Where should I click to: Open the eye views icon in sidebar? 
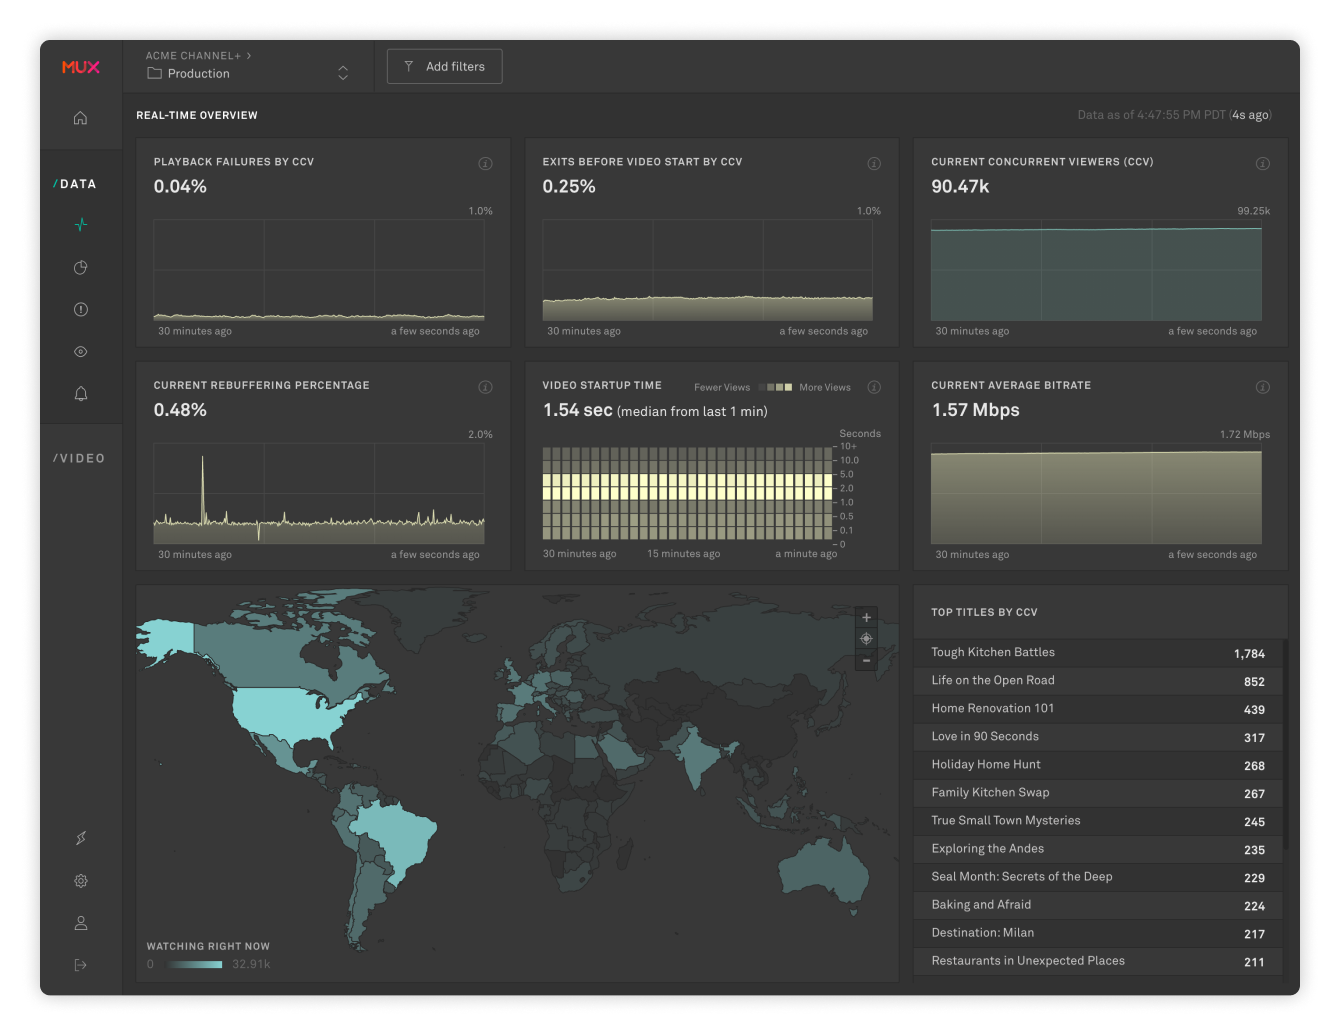coord(81,351)
